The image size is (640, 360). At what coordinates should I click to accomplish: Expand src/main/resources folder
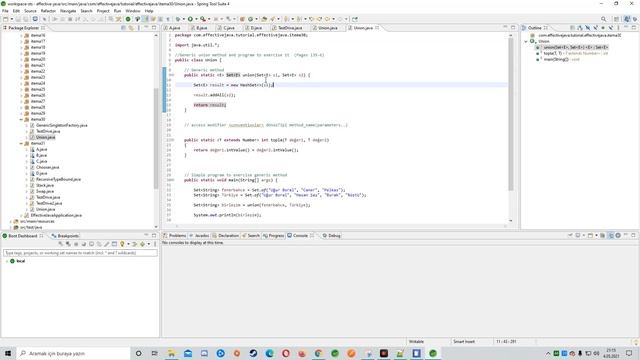click(x=11, y=221)
